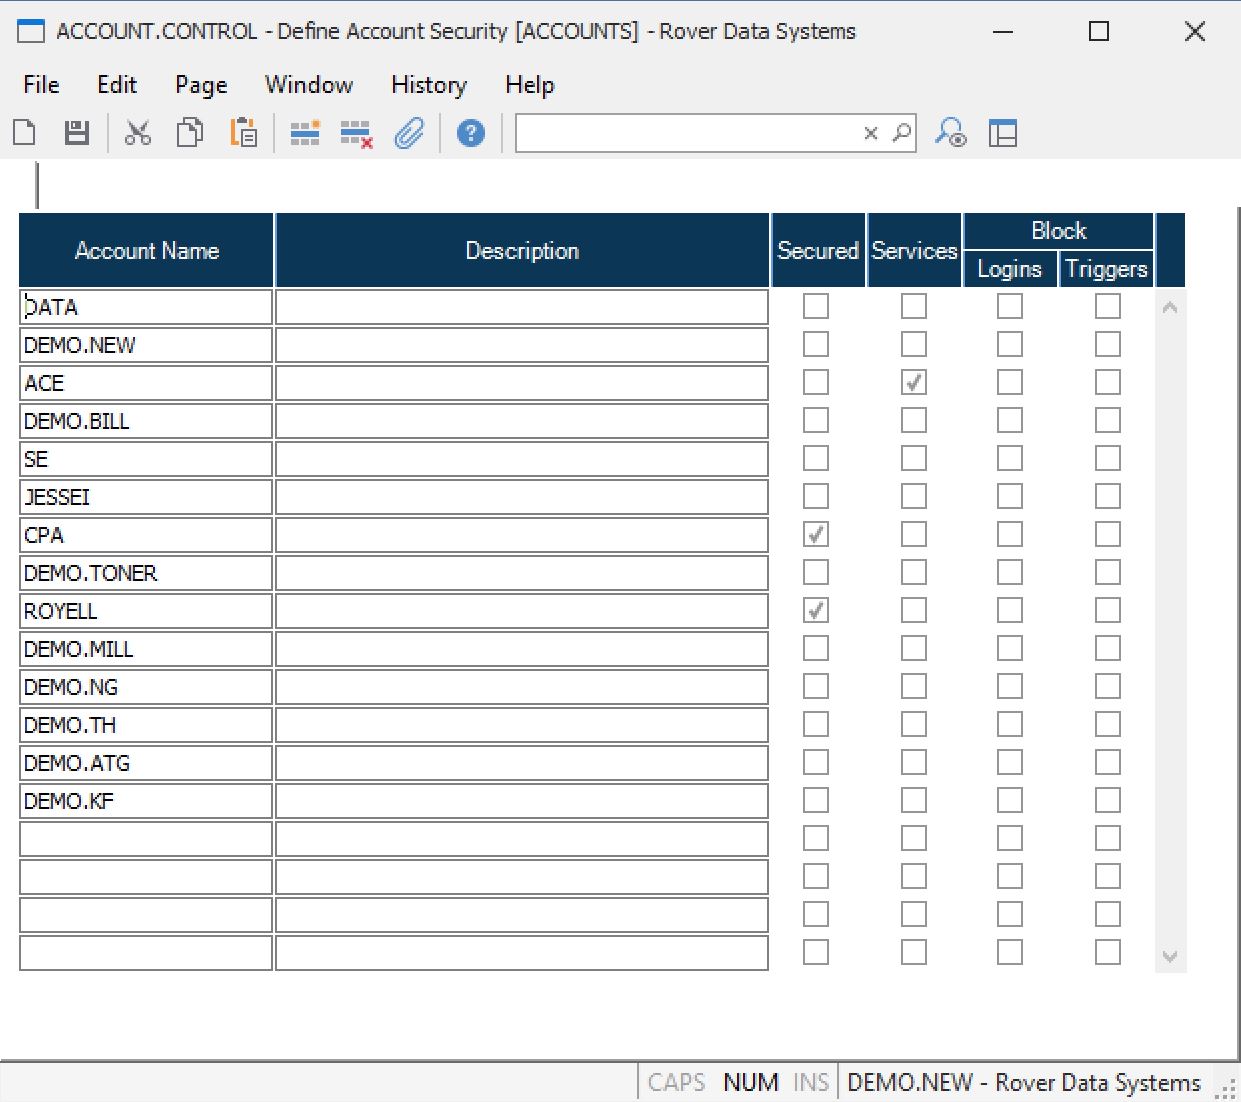Screen dimensions: 1241x1102
Task: Open the layout panel icon on the toolbar
Action: (1003, 132)
